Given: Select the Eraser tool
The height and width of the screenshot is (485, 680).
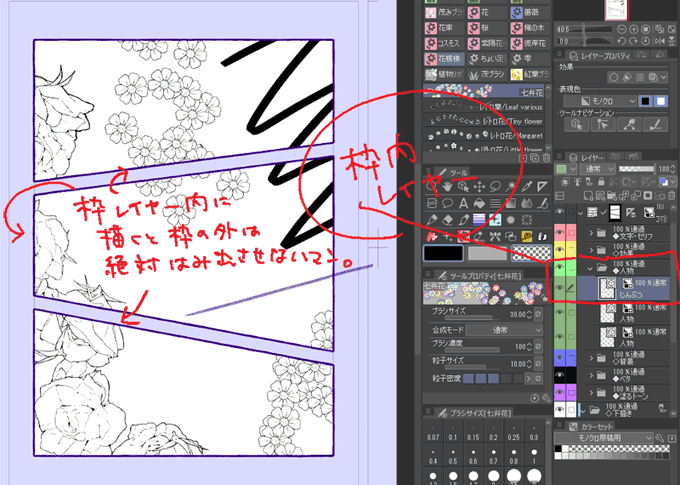Looking at the screenshot, I should coord(447,220).
